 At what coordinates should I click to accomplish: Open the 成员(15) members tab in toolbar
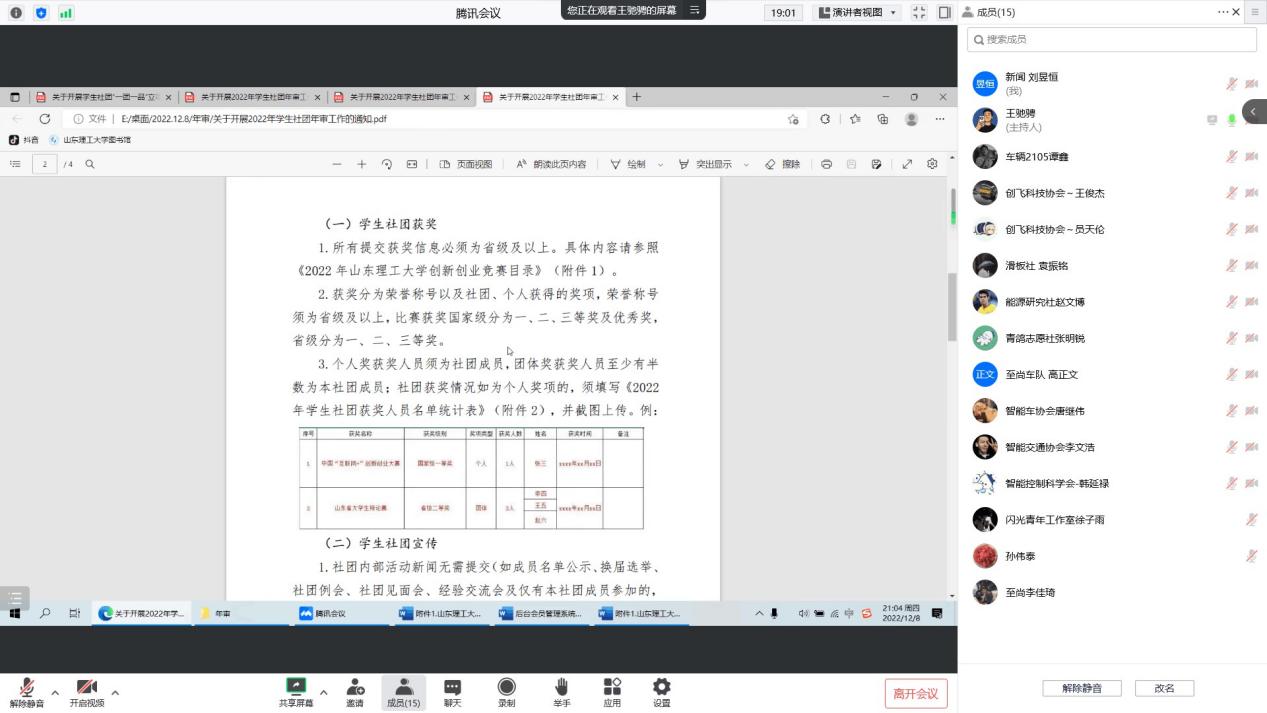coord(403,692)
